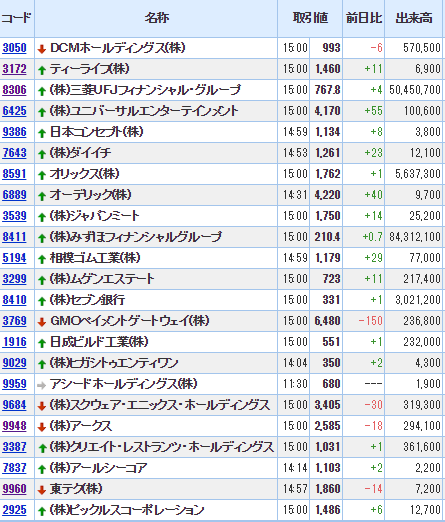Select company name (株)ジャパンミート
Viewport: 445px width, 522px height.
pyautogui.click(x=95, y=216)
